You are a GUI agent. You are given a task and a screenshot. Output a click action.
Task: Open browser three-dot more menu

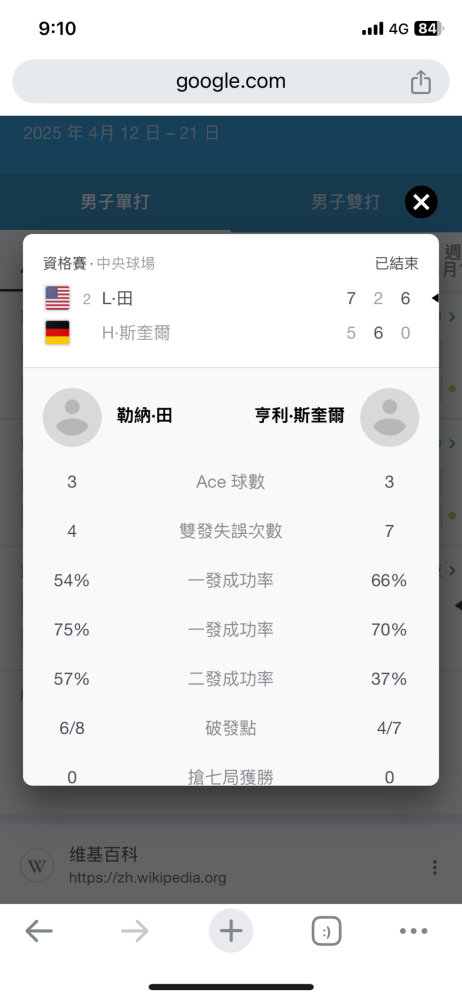[x=414, y=931]
